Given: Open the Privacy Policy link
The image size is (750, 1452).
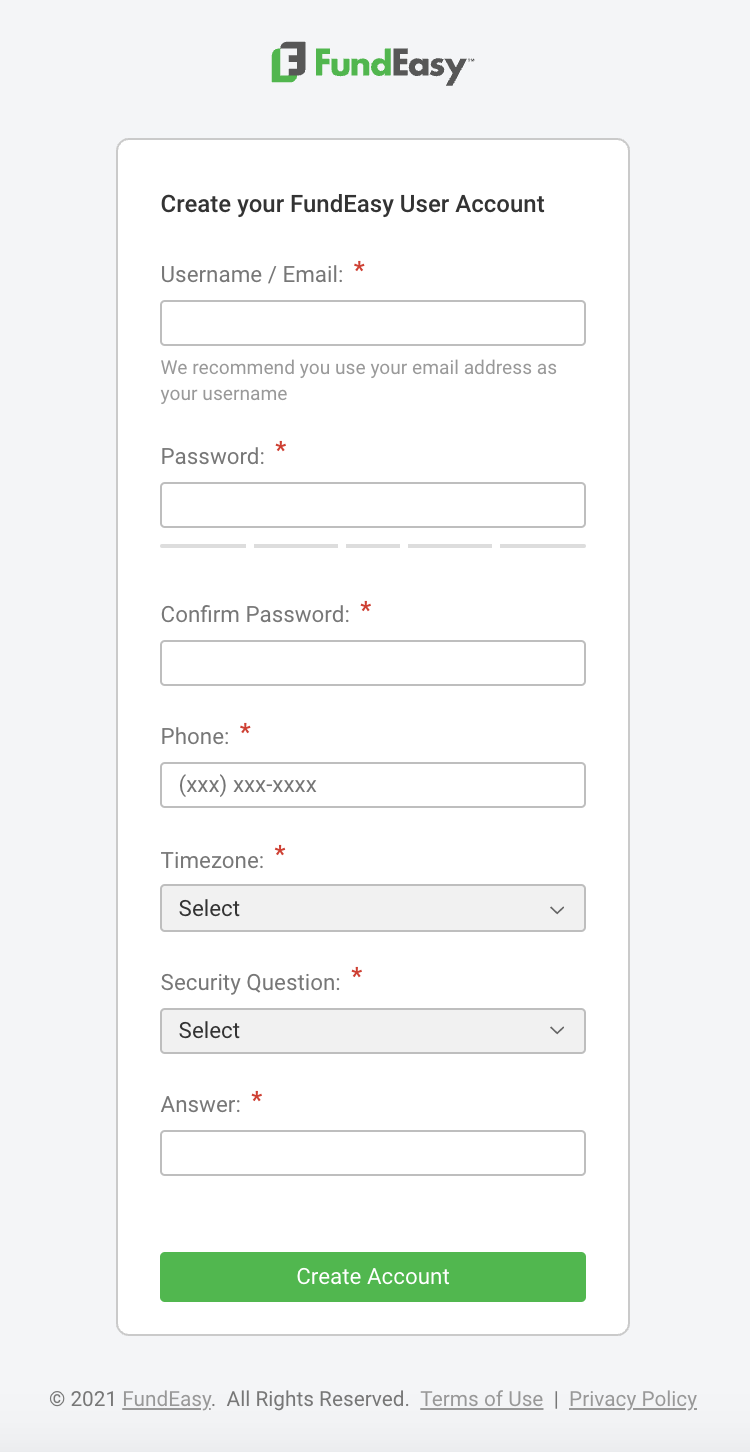Looking at the screenshot, I should (x=632, y=1399).
